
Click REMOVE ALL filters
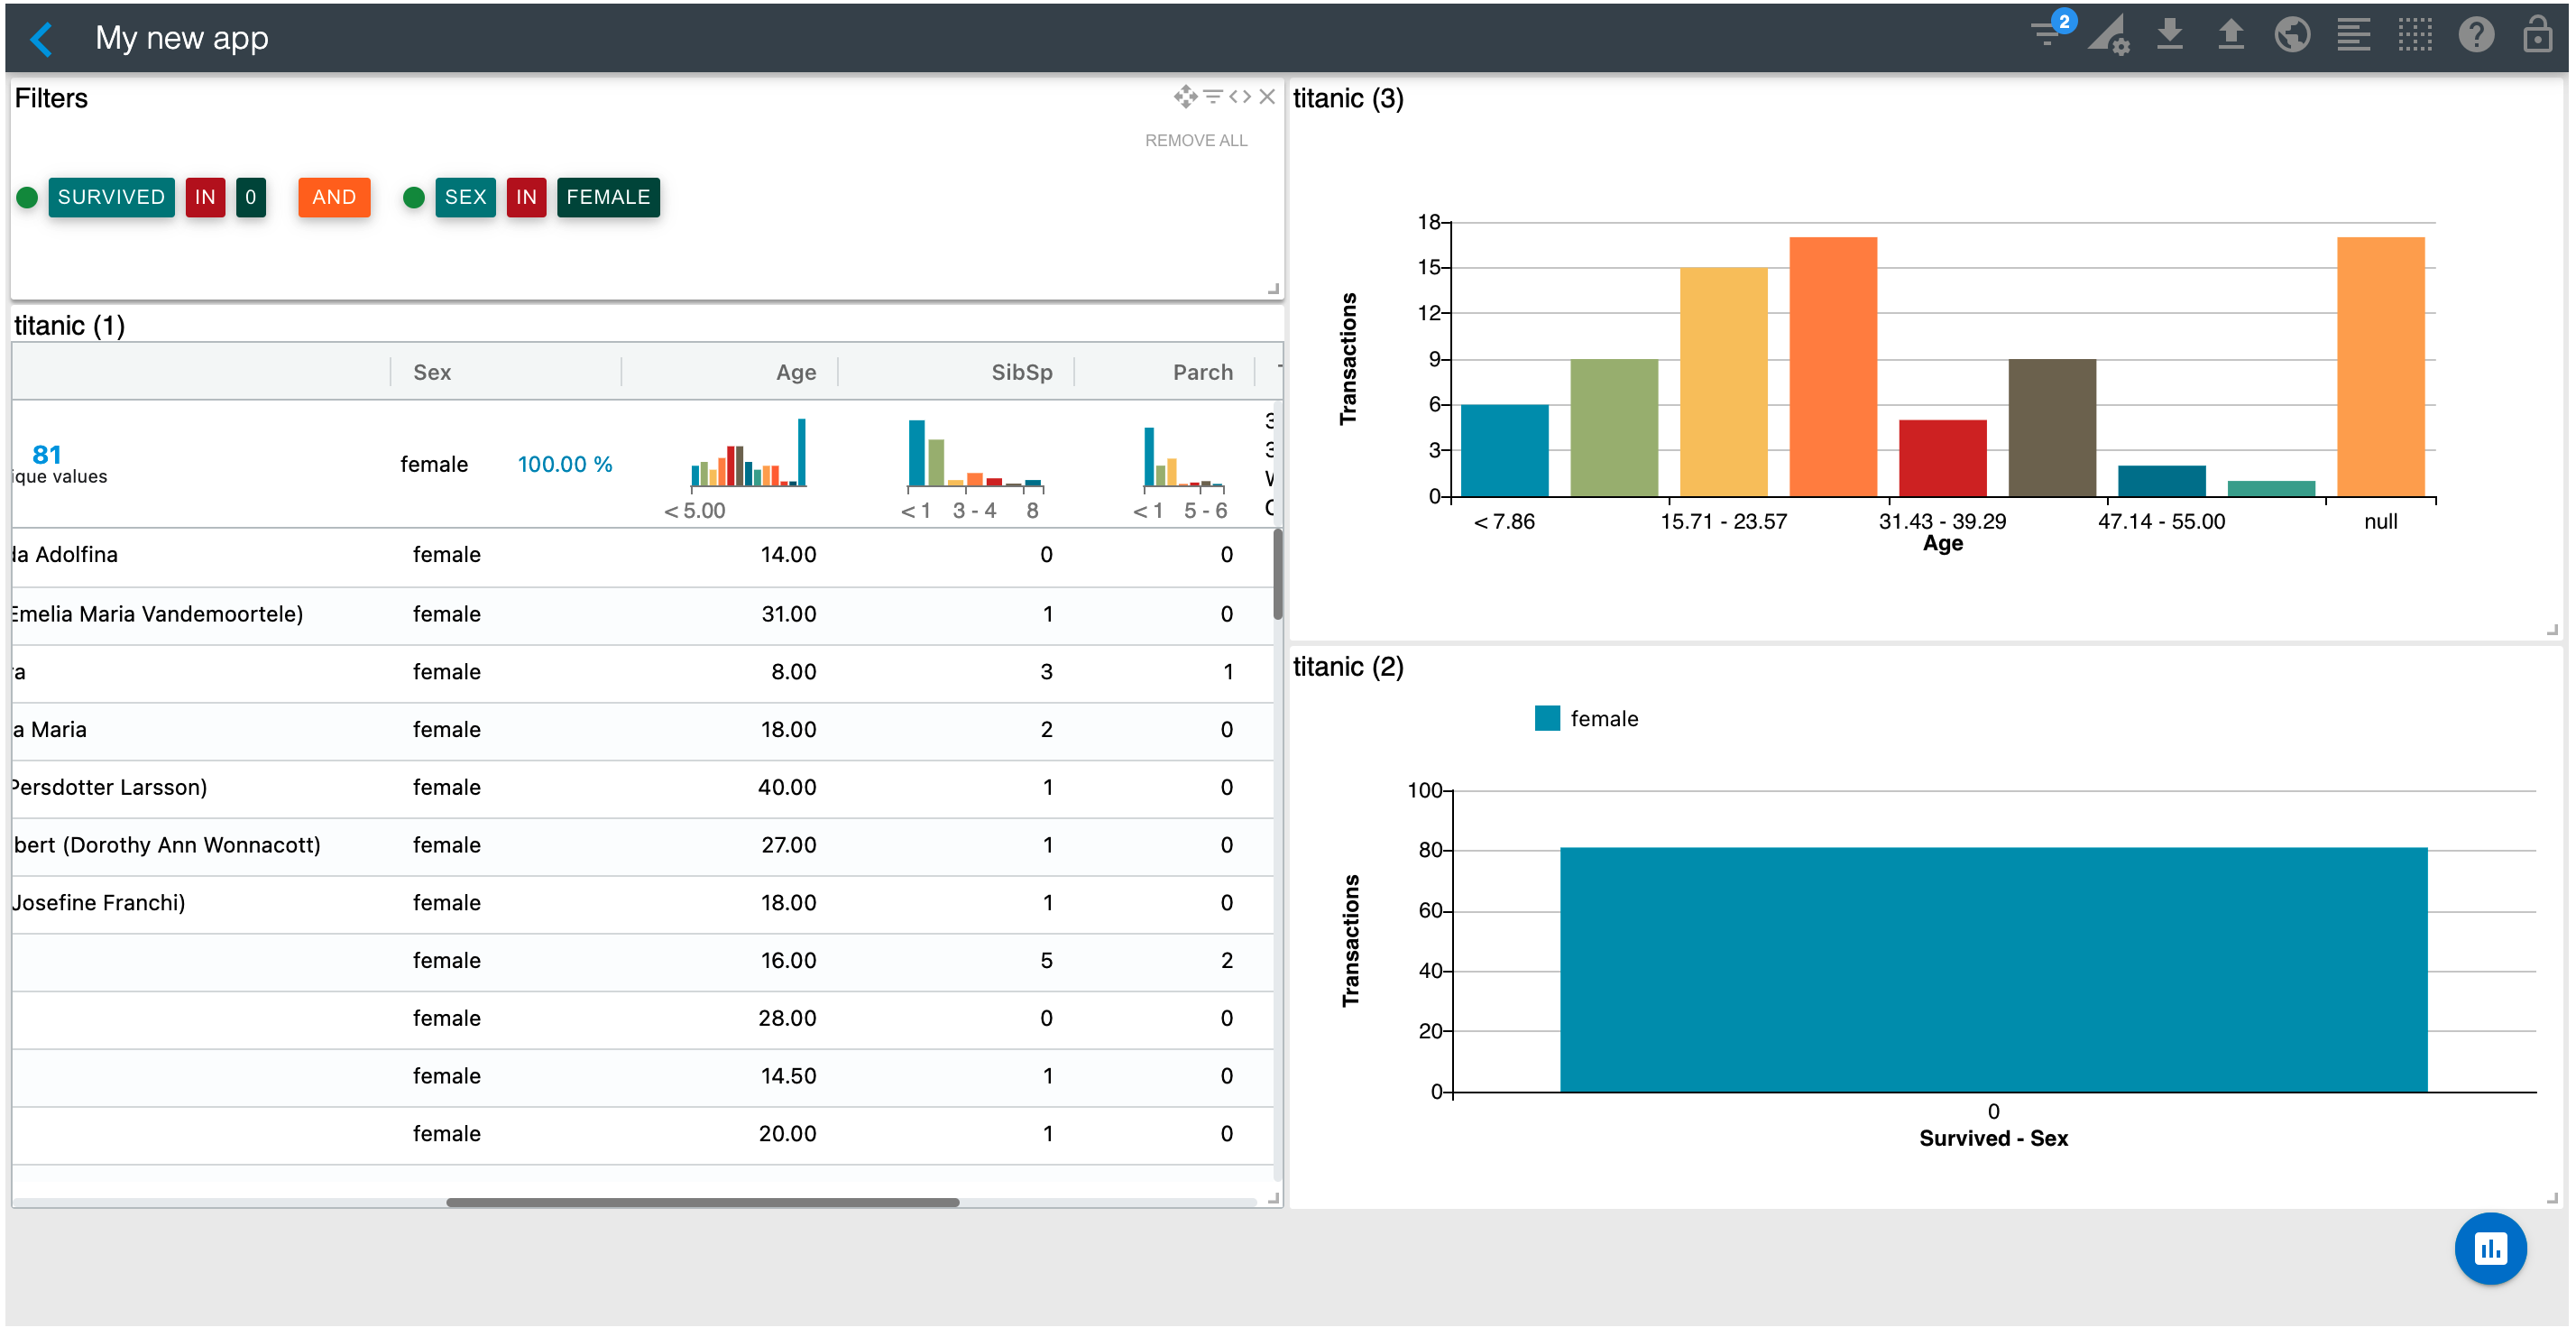coord(1196,141)
